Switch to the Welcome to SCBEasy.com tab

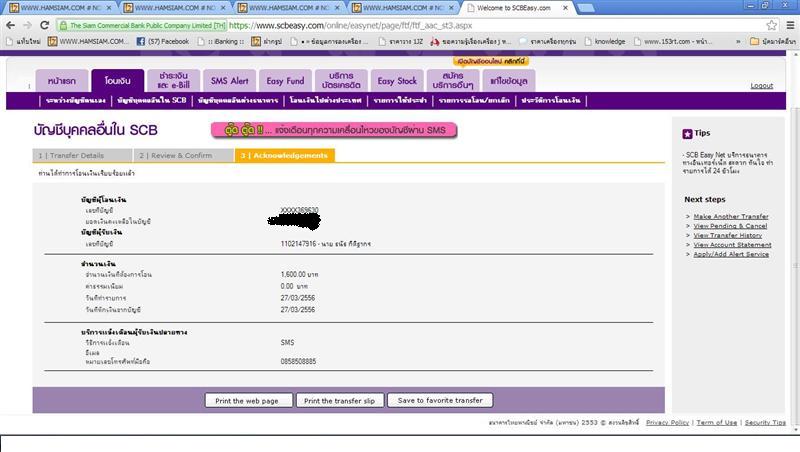pyautogui.click(x=513, y=8)
